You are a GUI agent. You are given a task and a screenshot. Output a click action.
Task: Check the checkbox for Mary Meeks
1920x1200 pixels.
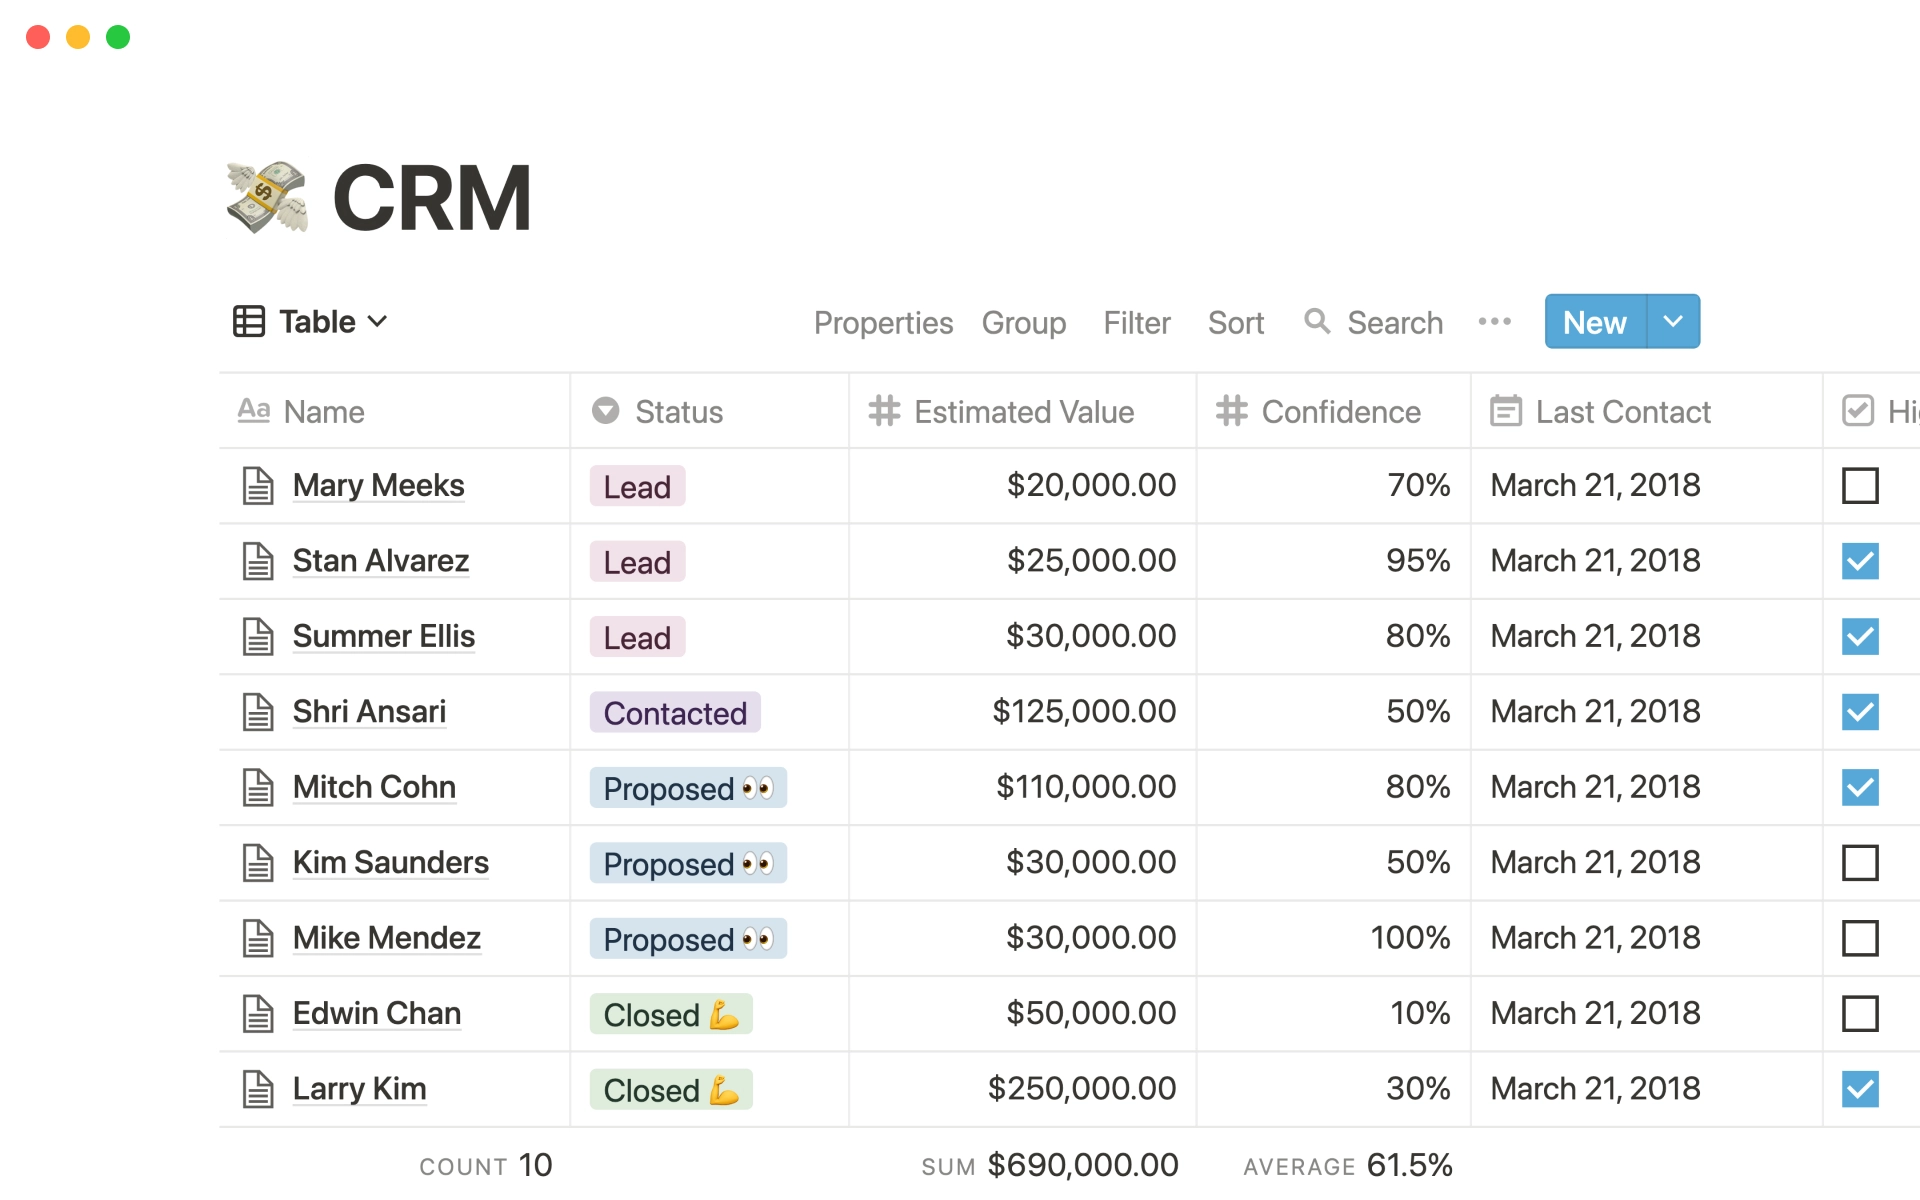coord(1860,486)
